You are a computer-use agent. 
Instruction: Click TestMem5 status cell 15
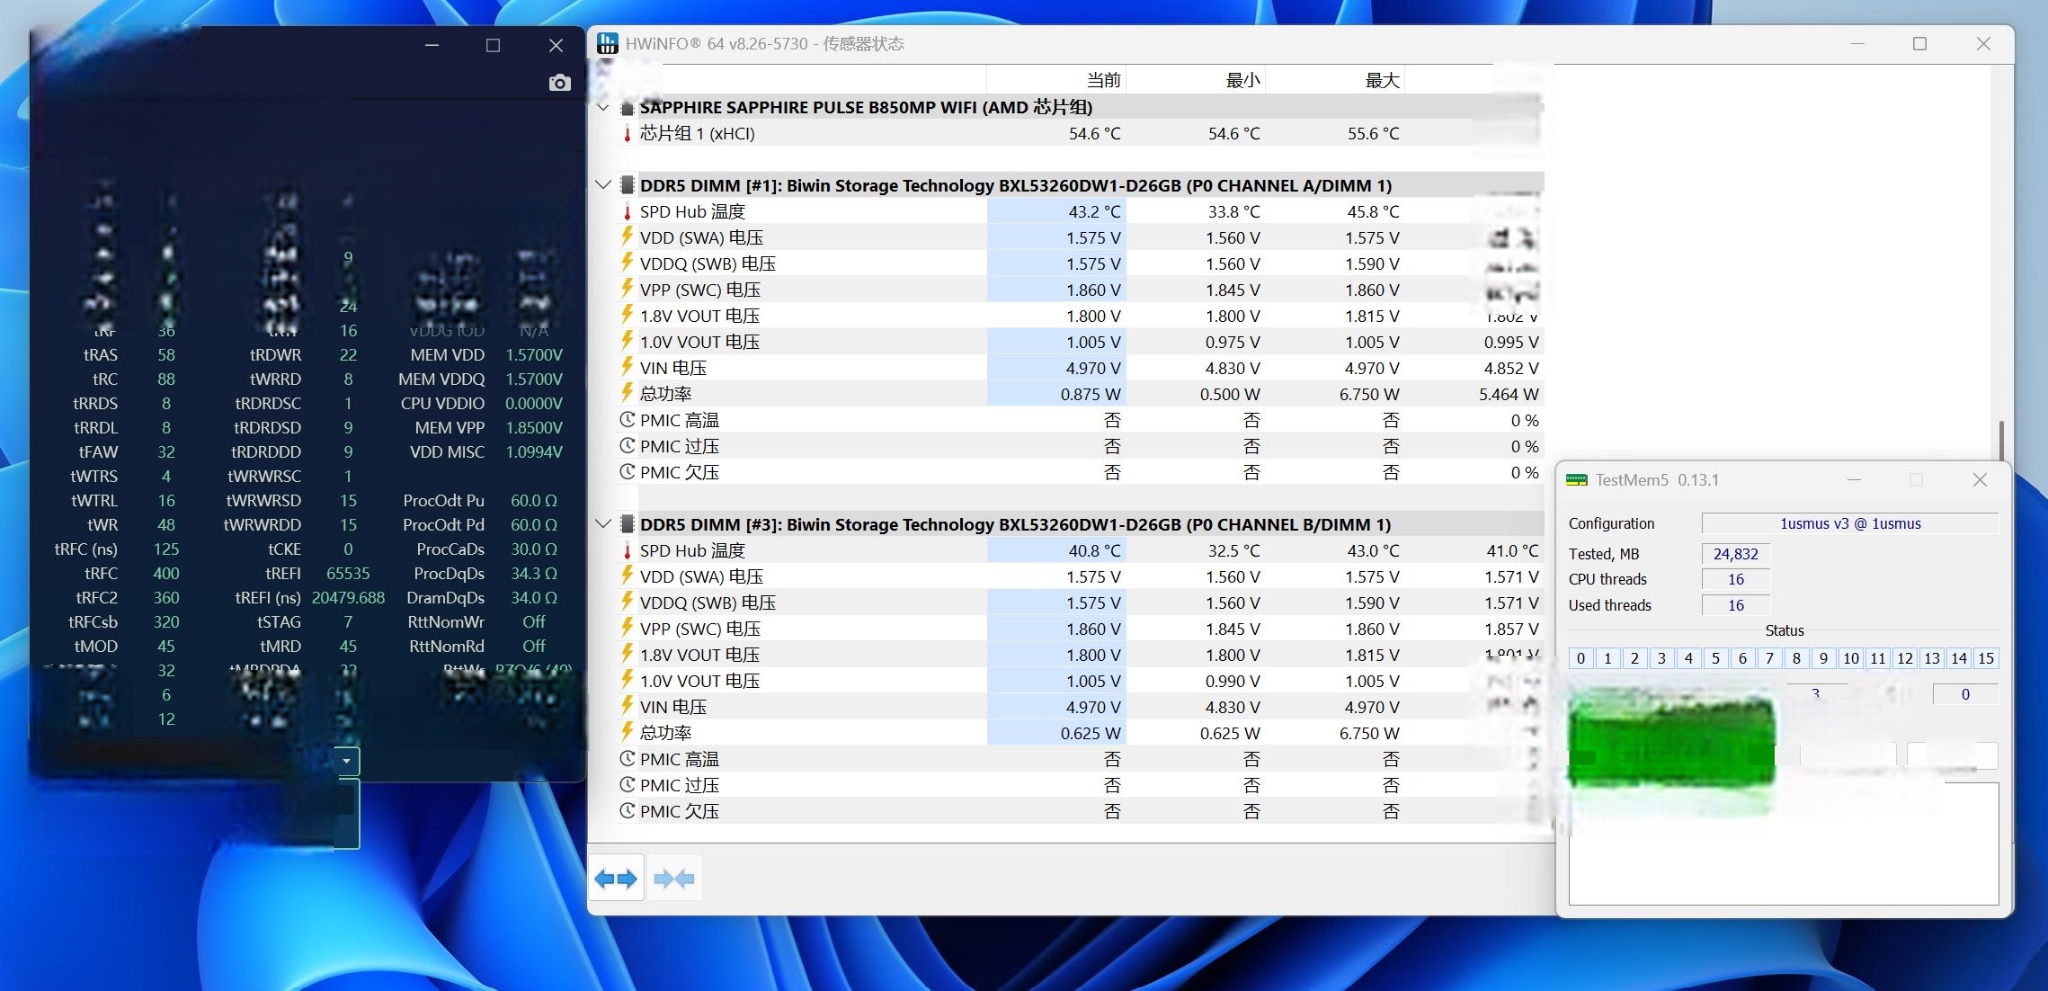1986,659
